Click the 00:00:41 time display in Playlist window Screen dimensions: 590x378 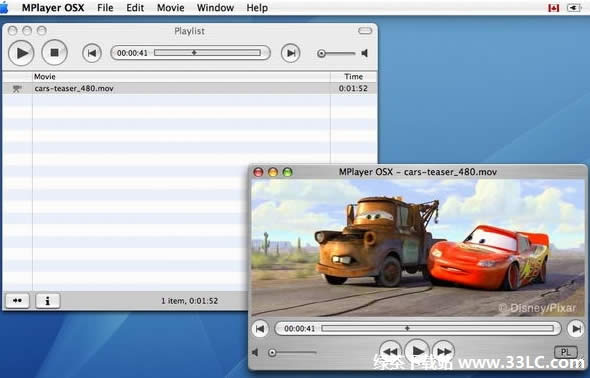coord(132,53)
